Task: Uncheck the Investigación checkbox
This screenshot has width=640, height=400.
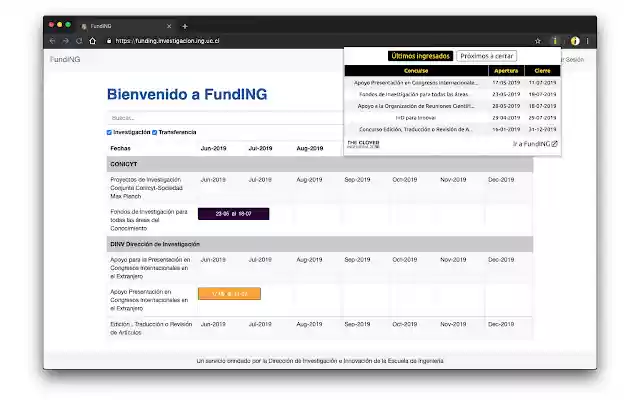Action: pyautogui.click(x=109, y=133)
